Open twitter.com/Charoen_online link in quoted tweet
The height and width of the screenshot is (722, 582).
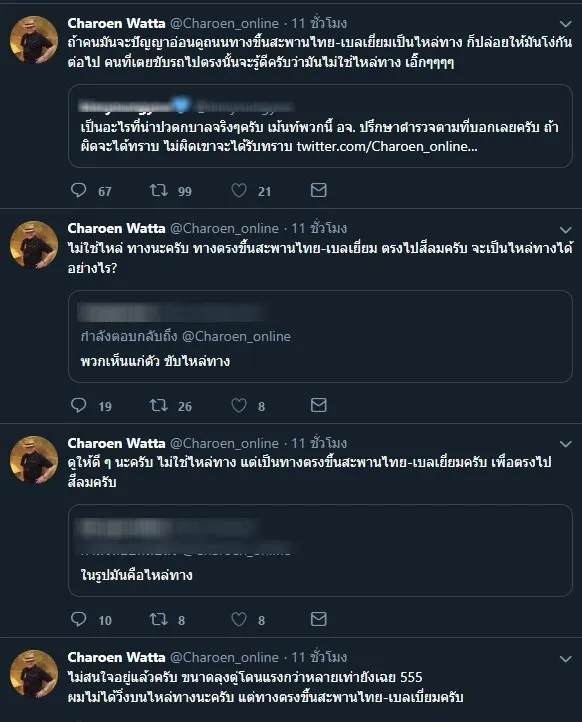[x=387, y=146]
